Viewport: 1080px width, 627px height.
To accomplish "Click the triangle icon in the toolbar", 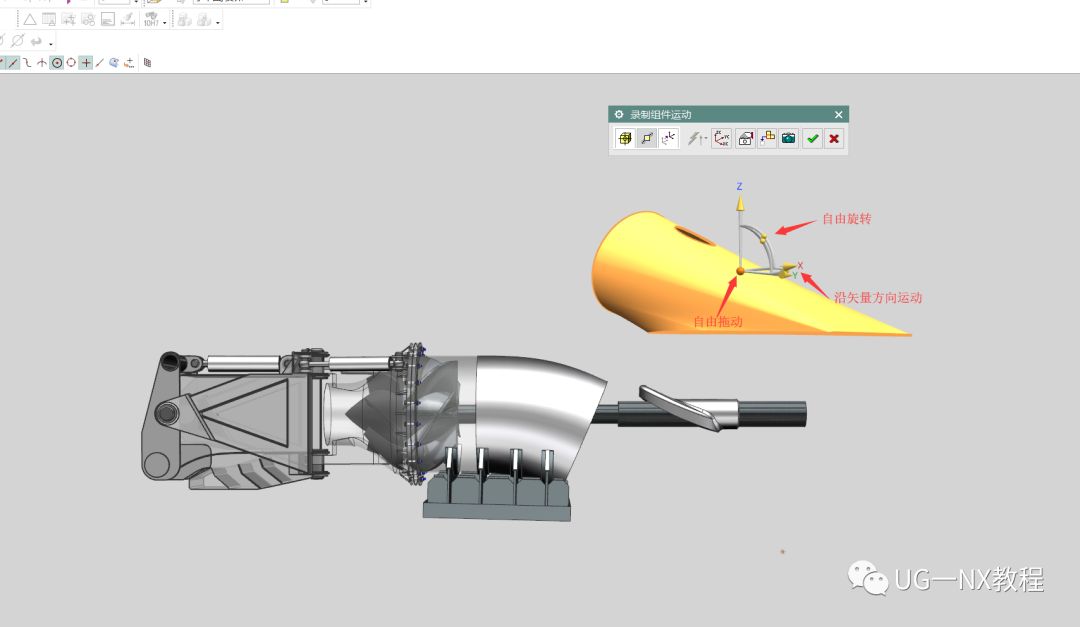I will click(x=30, y=20).
